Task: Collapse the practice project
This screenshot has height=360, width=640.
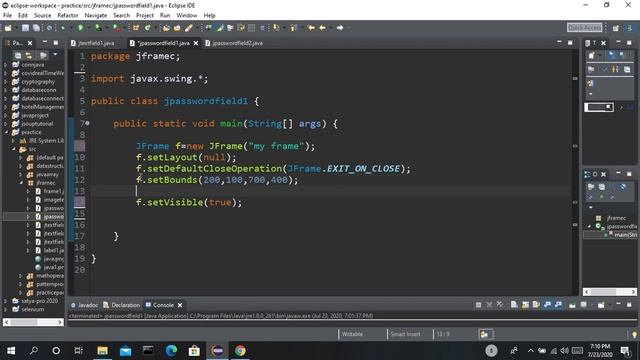Action: [6, 132]
